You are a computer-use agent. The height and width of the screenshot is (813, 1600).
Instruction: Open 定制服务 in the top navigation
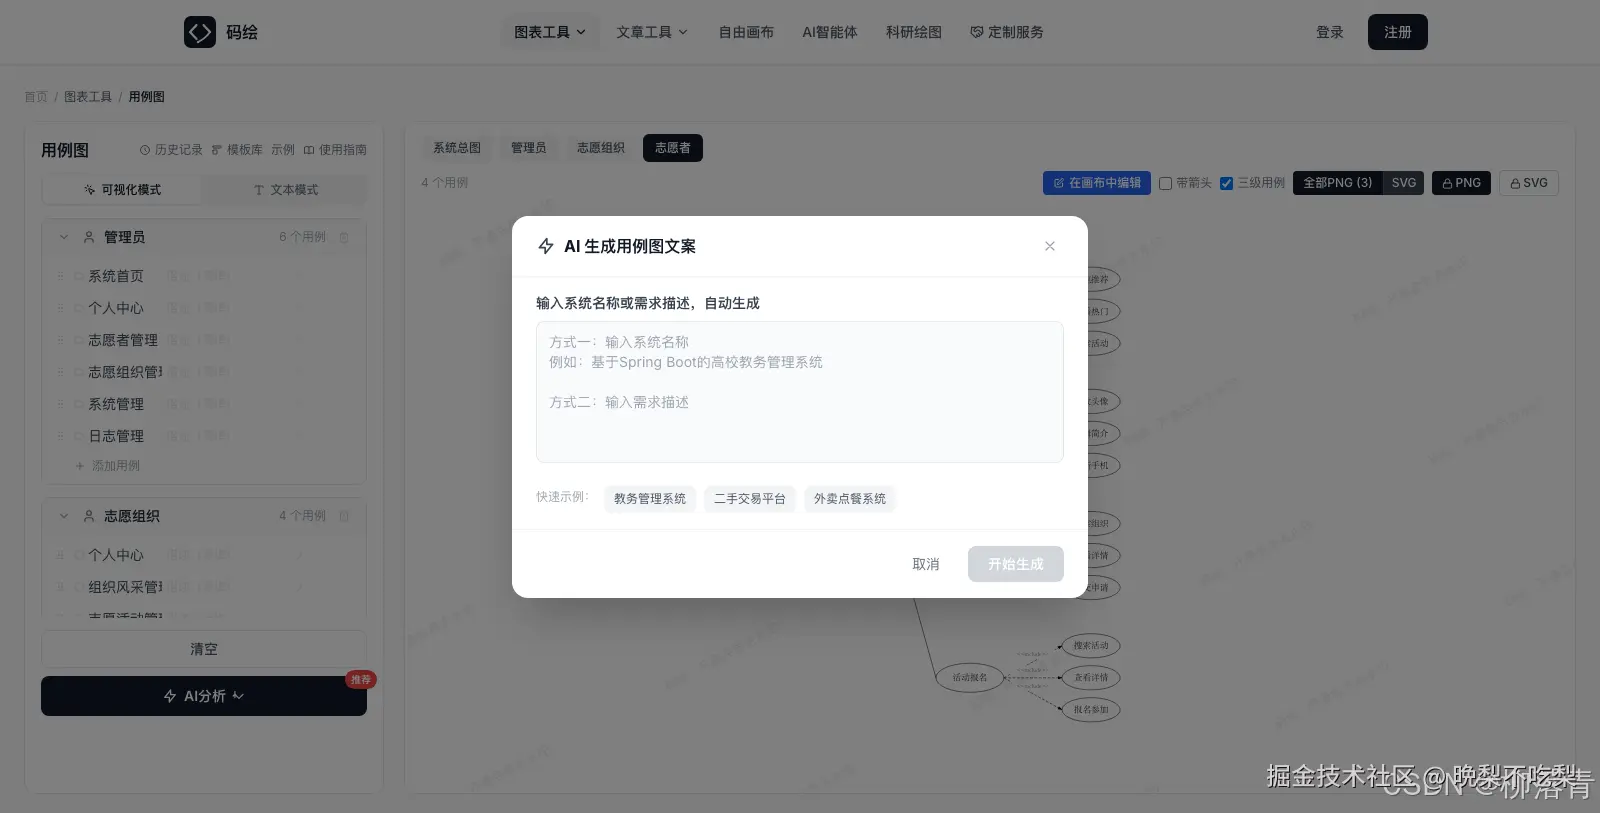coord(1007,32)
